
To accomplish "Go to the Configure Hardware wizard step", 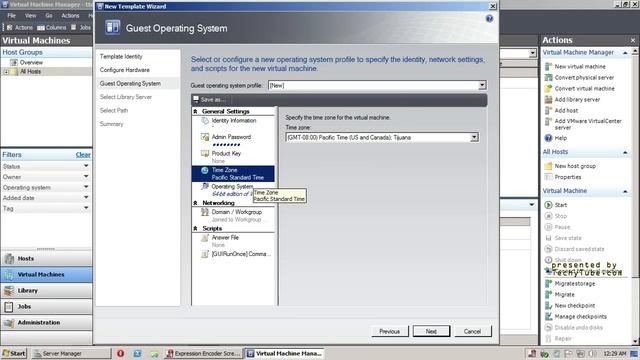I will pos(124,70).
